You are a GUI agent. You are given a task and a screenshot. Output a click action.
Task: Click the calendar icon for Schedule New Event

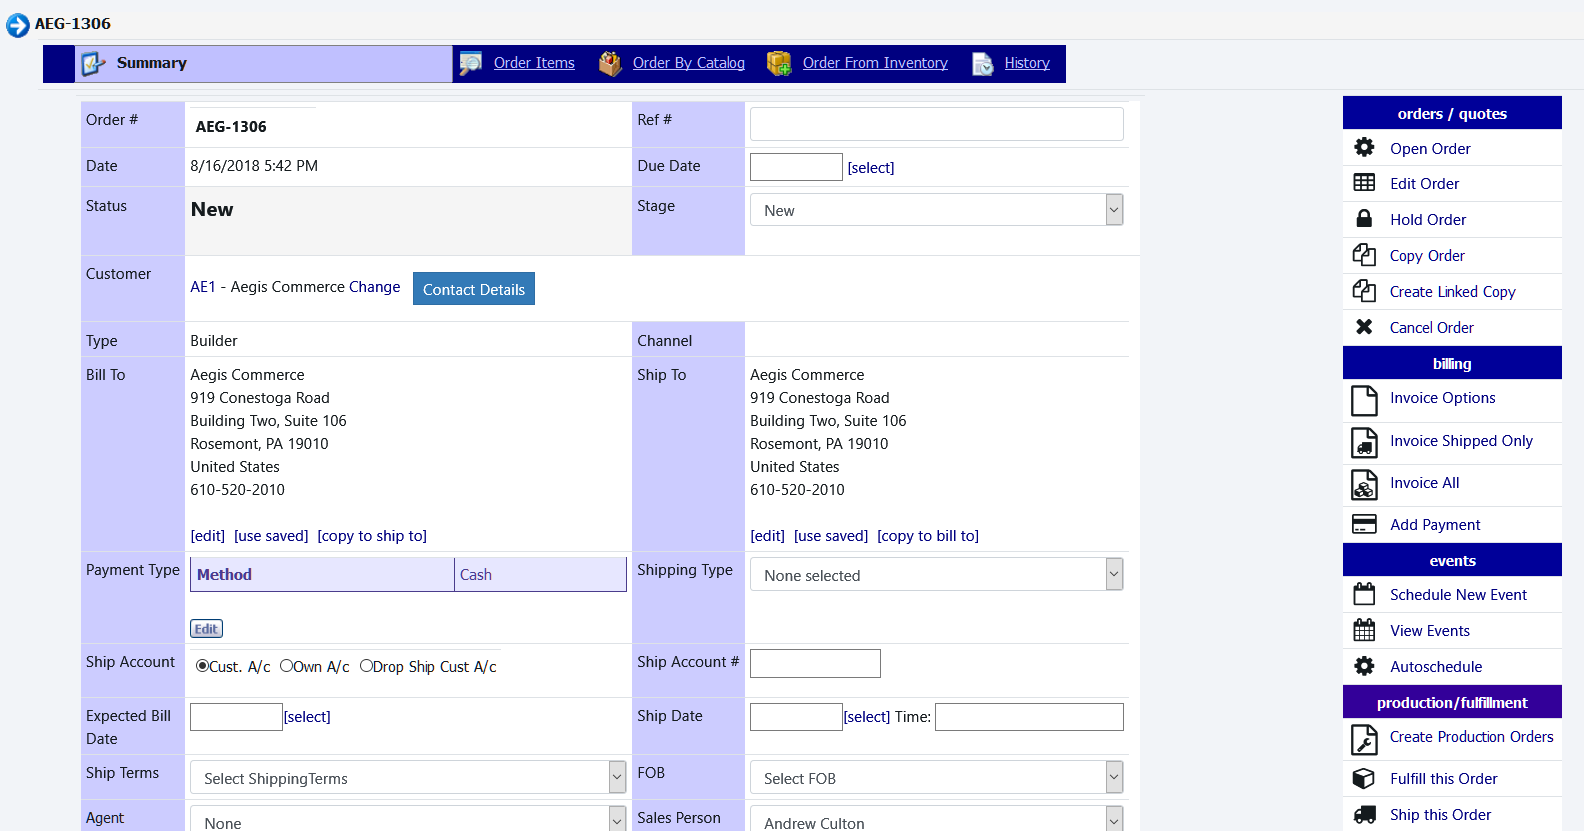1364,595
